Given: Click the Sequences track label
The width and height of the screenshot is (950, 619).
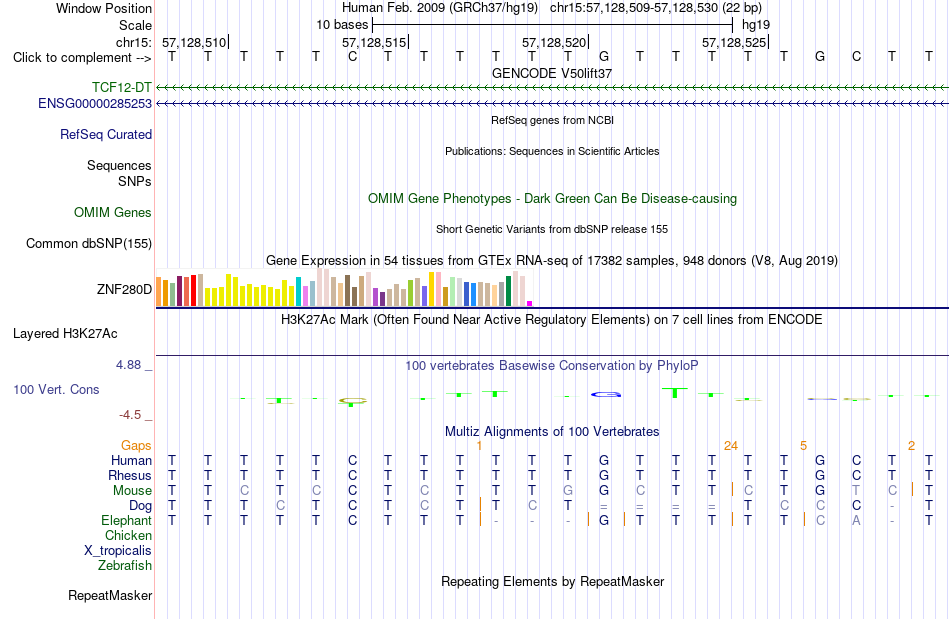Looking at the screenshot, I should click(119, 165).
